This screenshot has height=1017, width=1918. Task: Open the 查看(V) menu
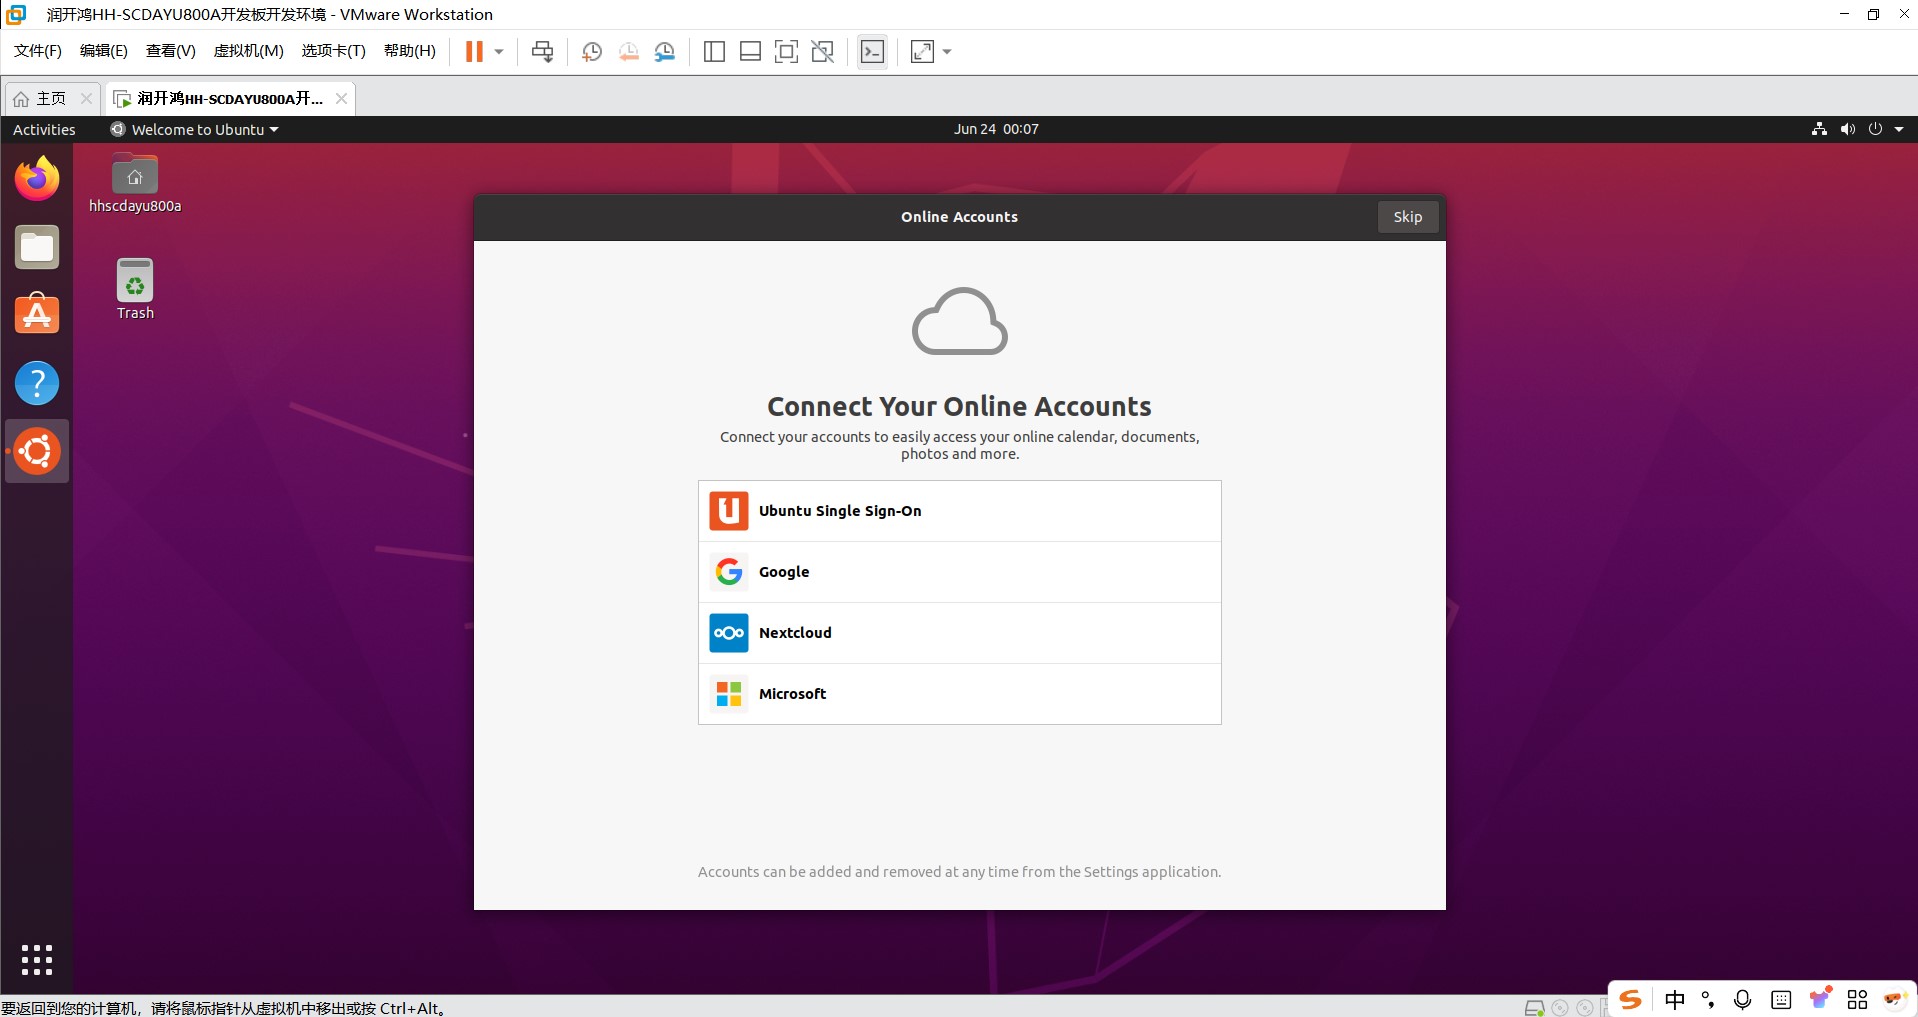click(171, 51)
